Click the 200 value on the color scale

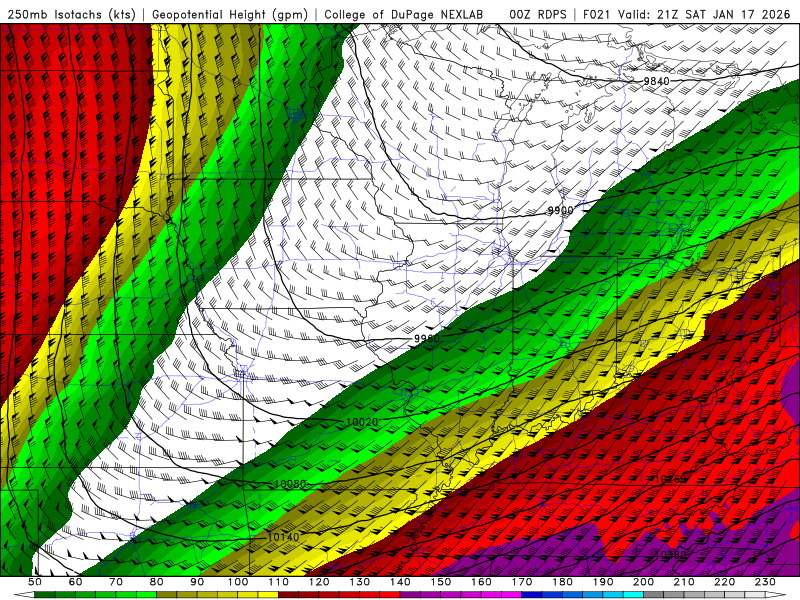pyautogui.click(x=643, y=582)
